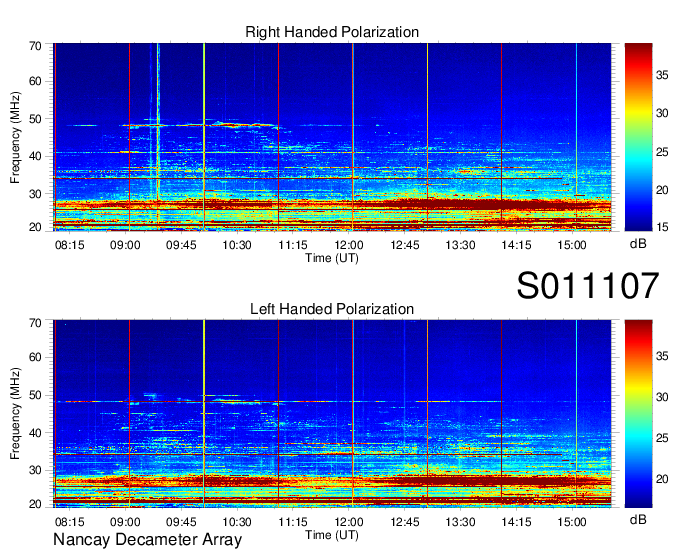Click the 14:15 tick label on top plot

pyautogui.click(x=516, y=245)
